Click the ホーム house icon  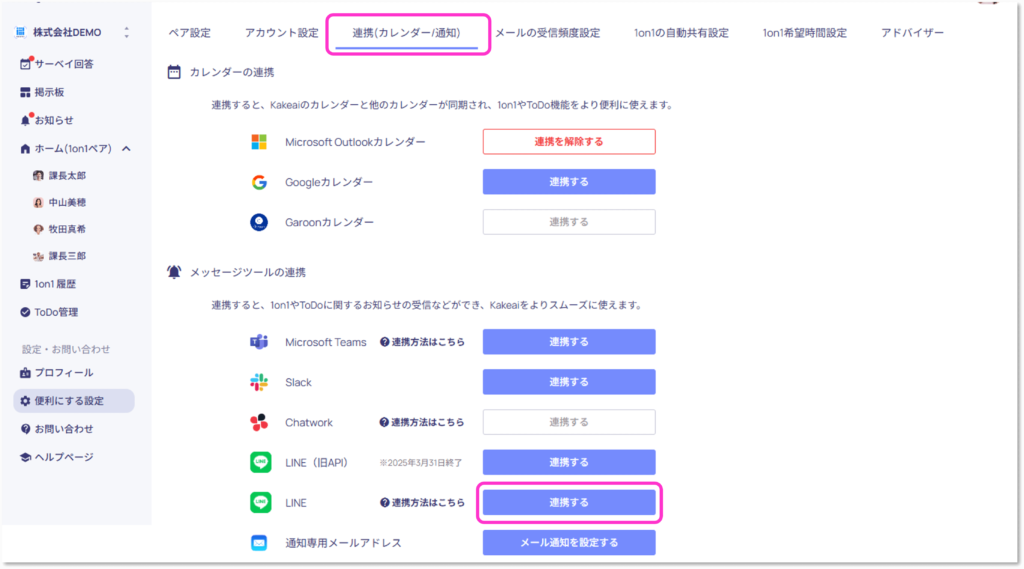coord(25,149)
